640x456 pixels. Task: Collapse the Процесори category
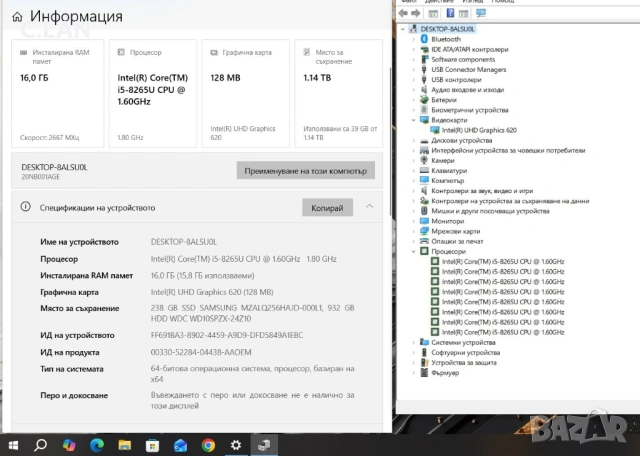[x=413, y=251]
